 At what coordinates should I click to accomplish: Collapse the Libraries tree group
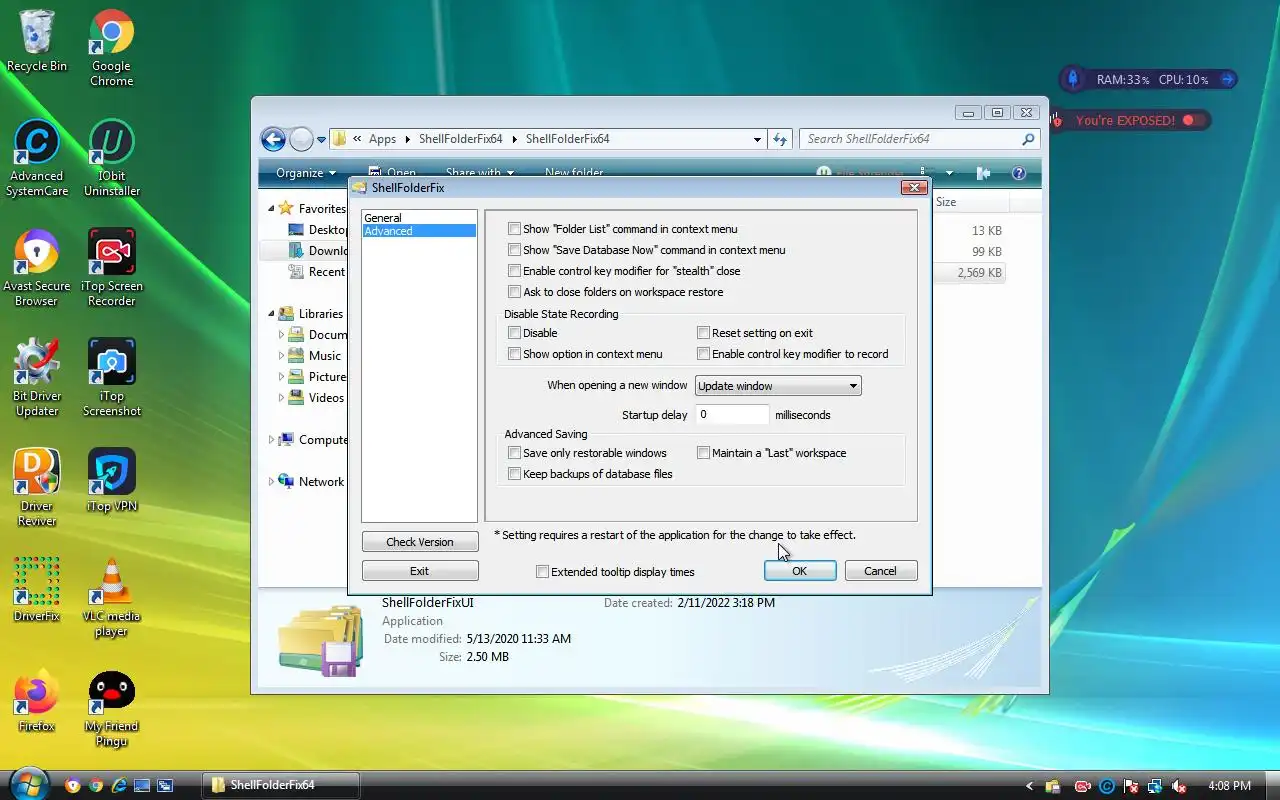(271, 314)
